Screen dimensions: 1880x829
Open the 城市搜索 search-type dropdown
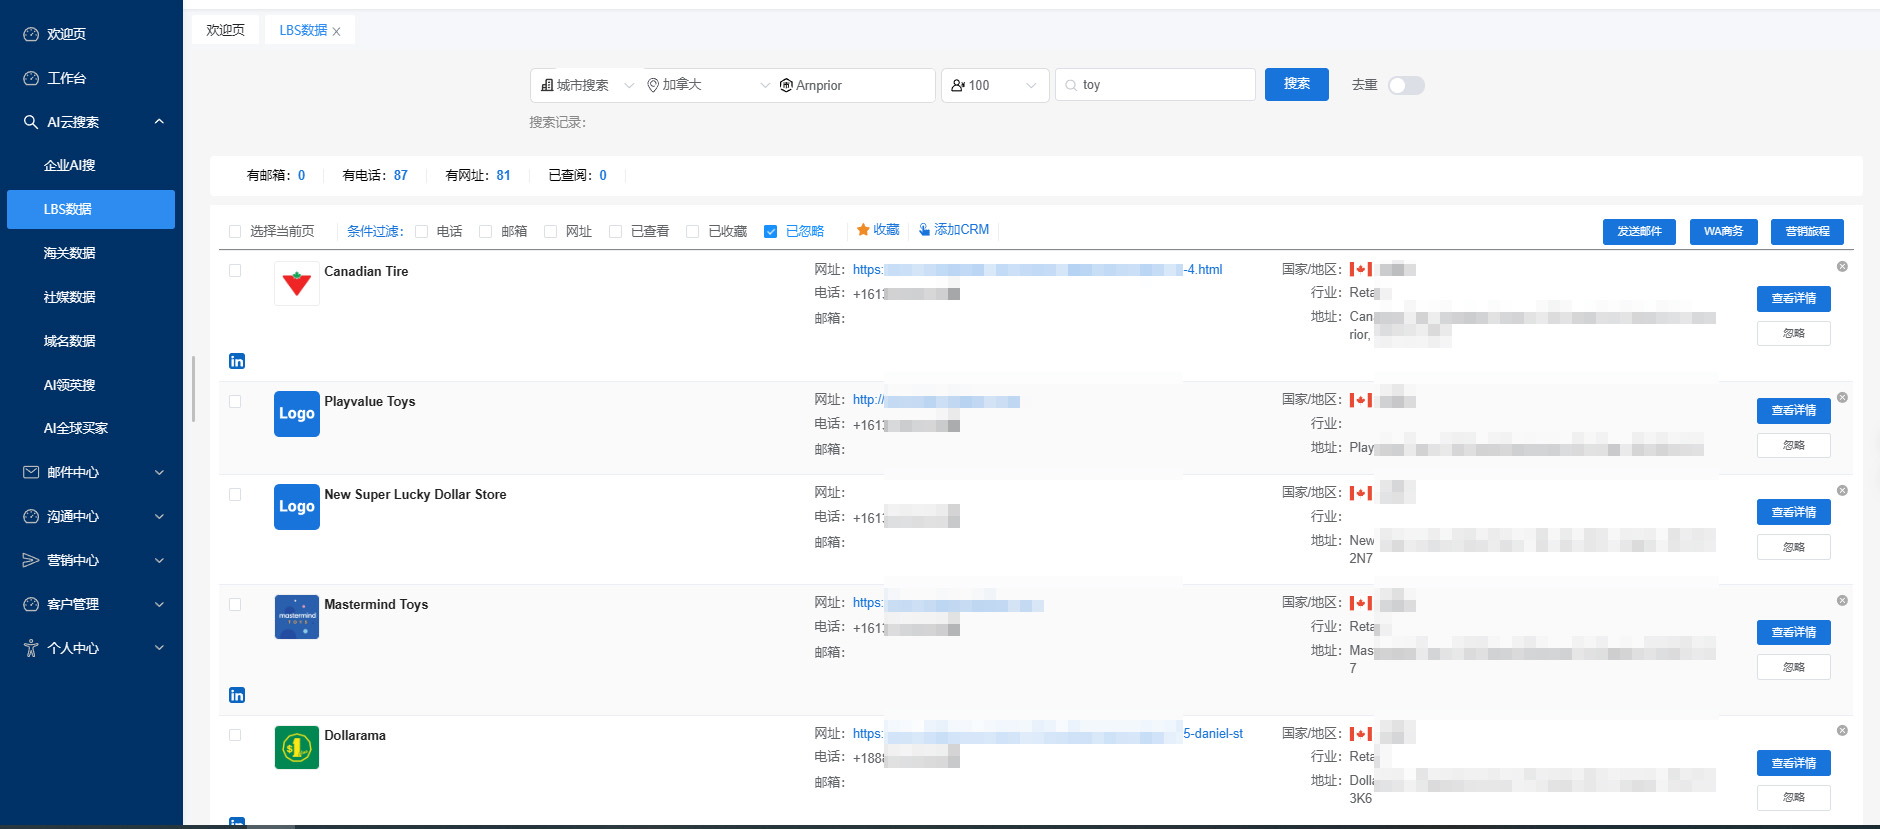click(587, 85)
